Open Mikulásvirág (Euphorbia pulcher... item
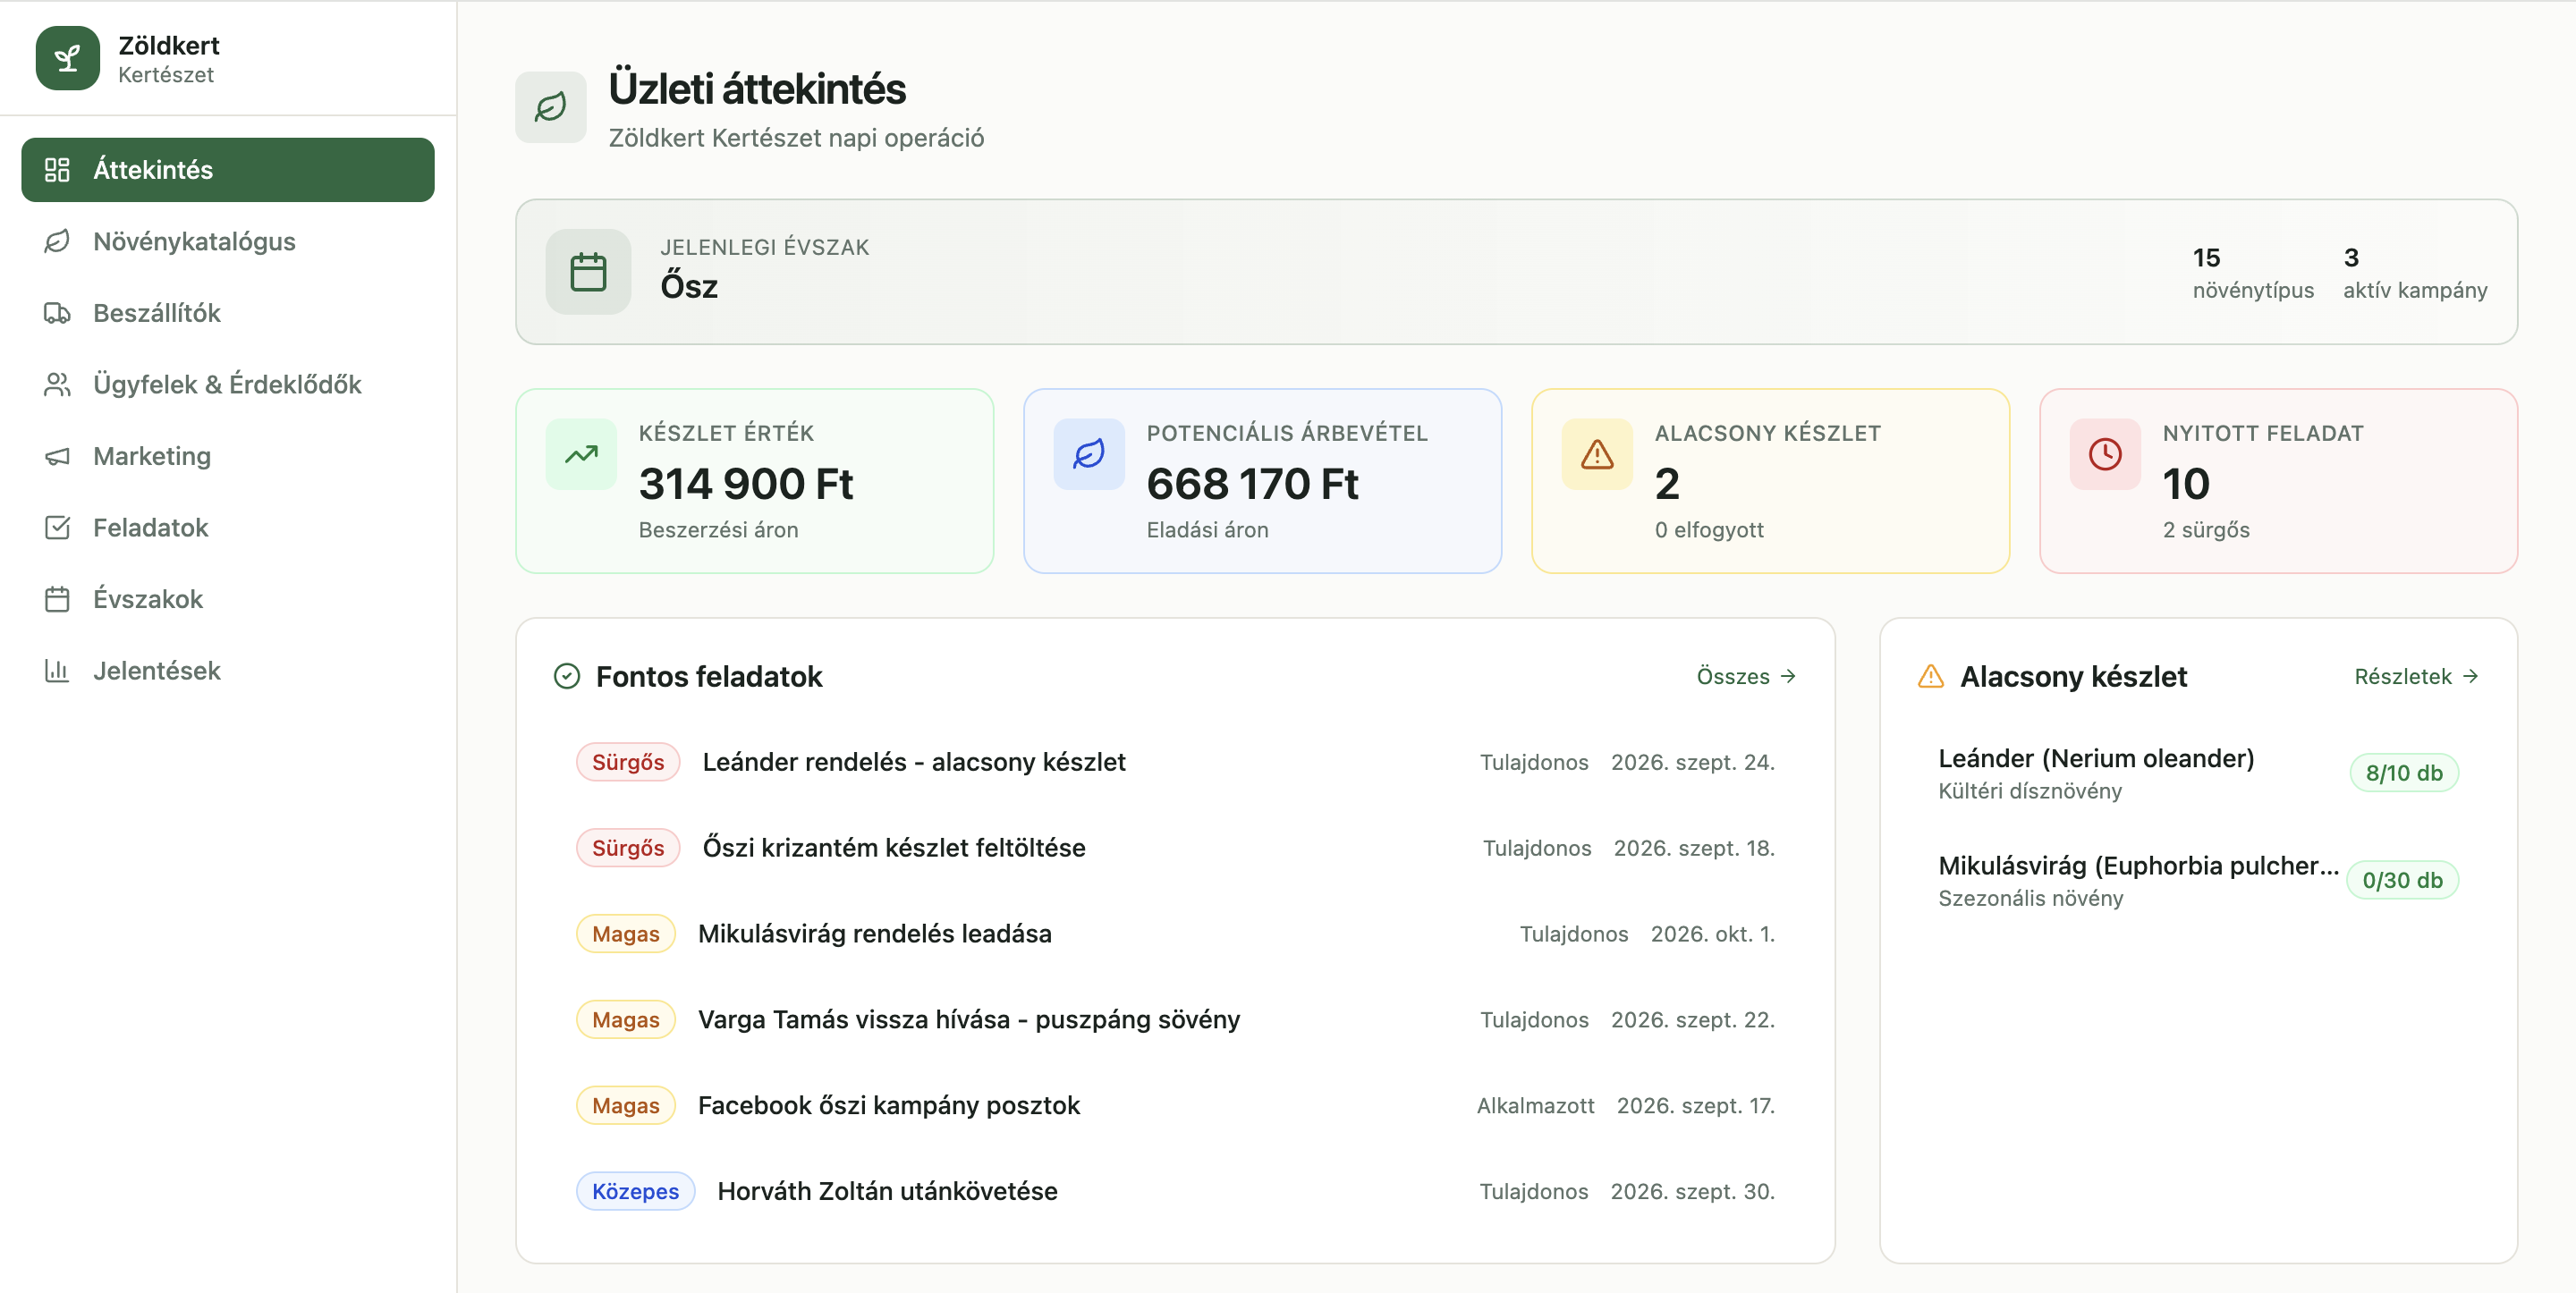The image size is (2576, 1293). [x=2198, y=881]
